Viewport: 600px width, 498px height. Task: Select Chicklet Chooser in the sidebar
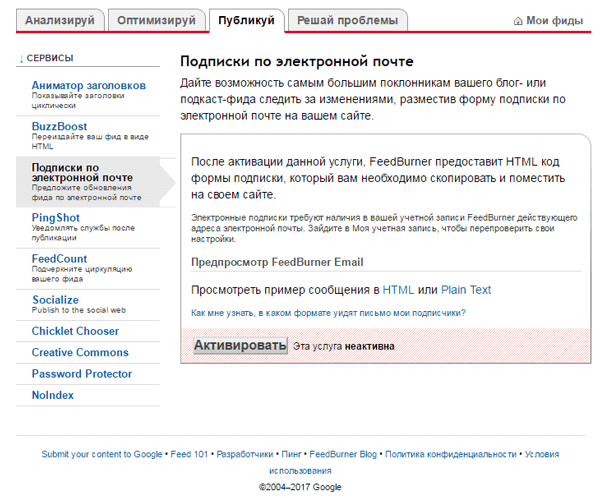[x=75, y=331]
